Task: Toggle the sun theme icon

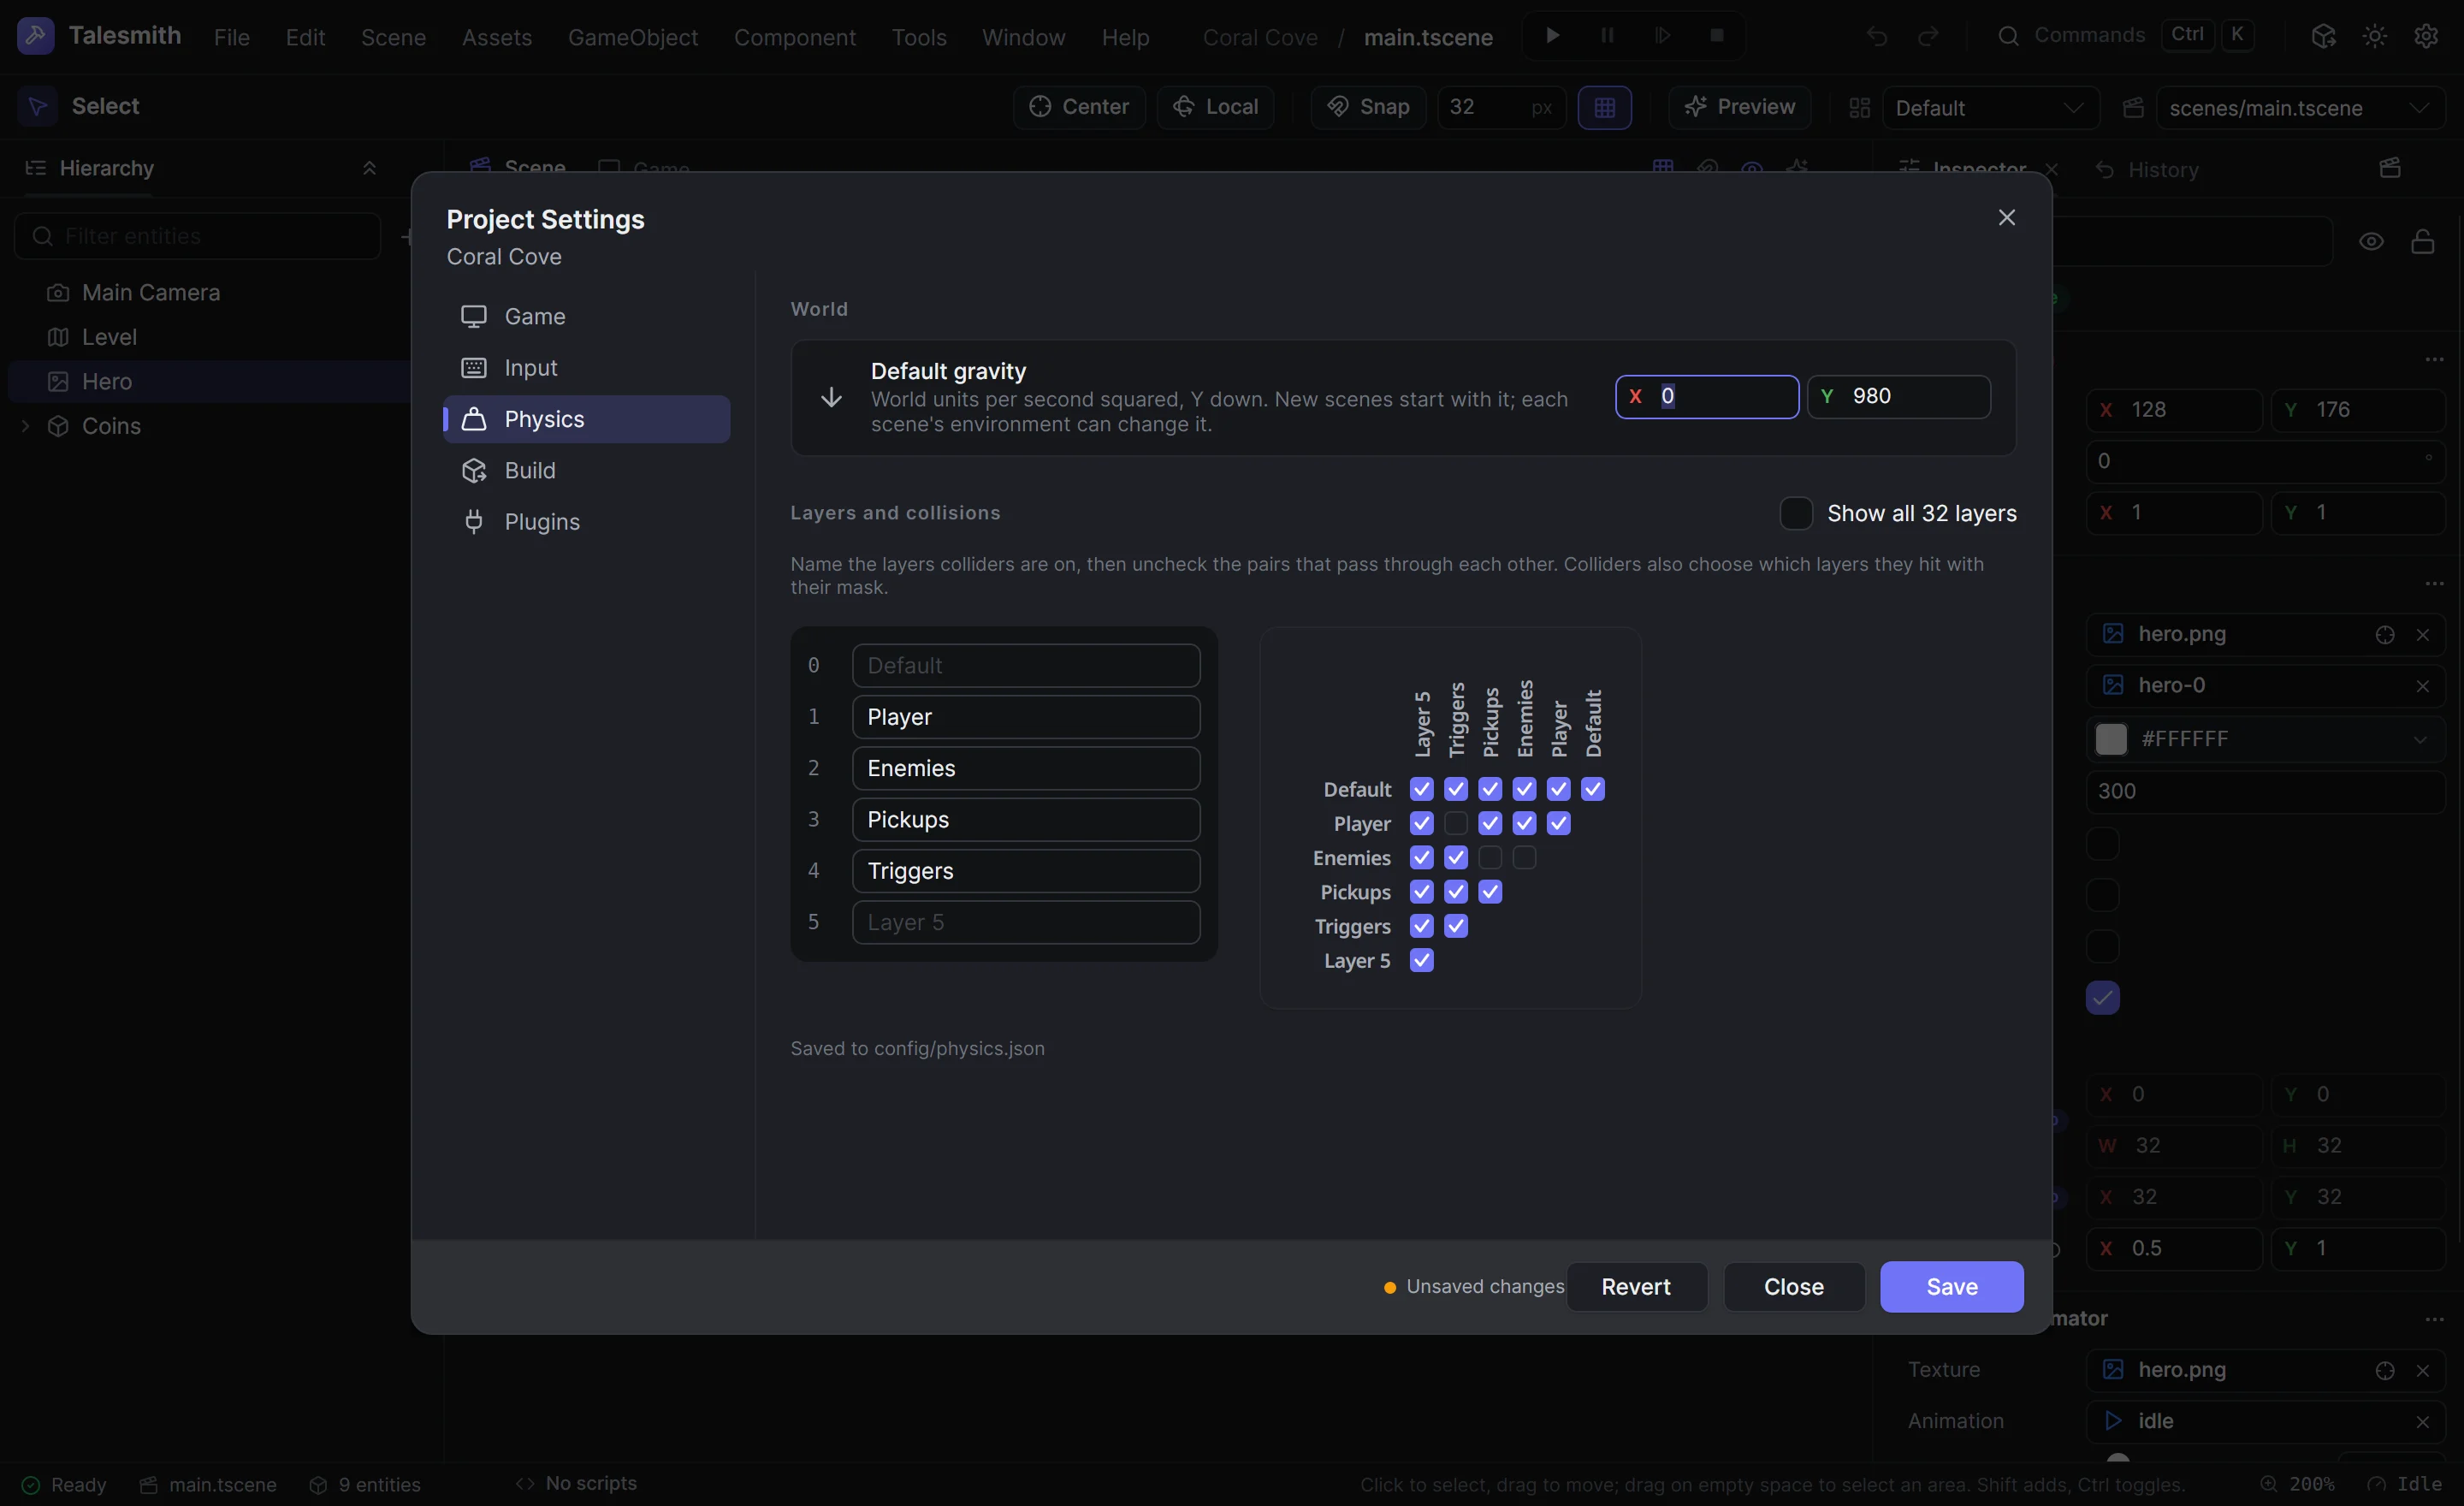Action: tap(2375, 36)
